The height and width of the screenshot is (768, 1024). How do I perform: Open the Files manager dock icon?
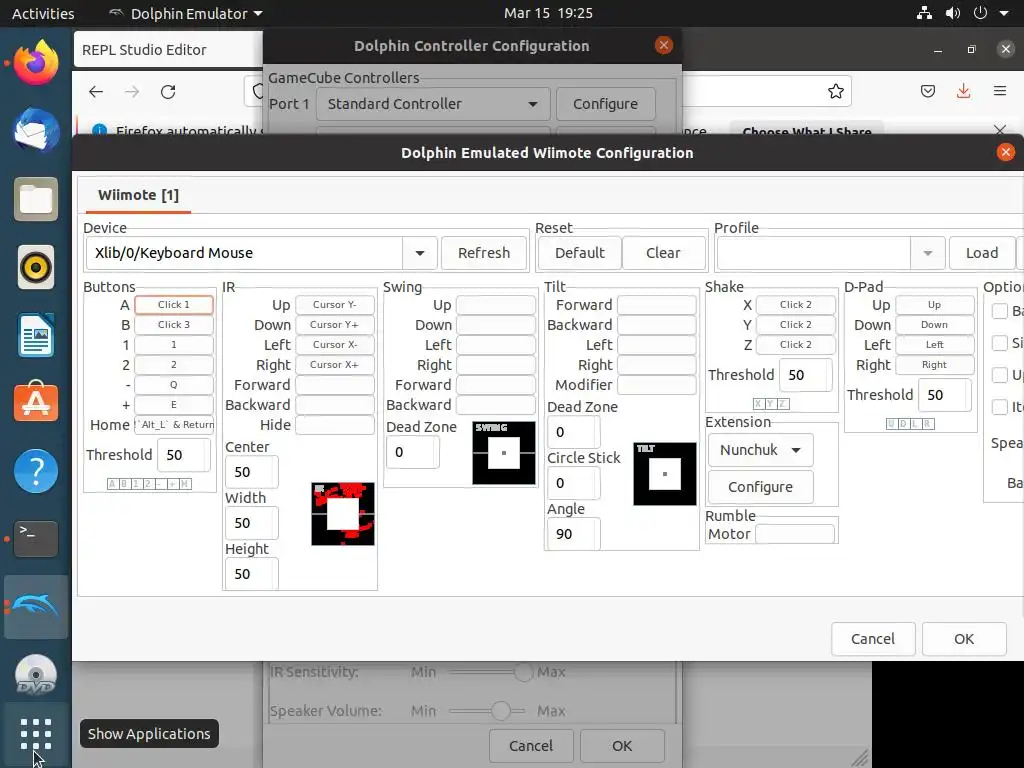click(x=36, y=199)
